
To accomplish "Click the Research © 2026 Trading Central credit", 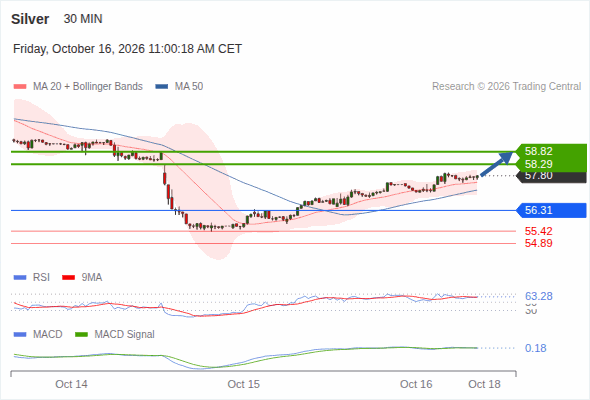I will click(x=507, y=87).
